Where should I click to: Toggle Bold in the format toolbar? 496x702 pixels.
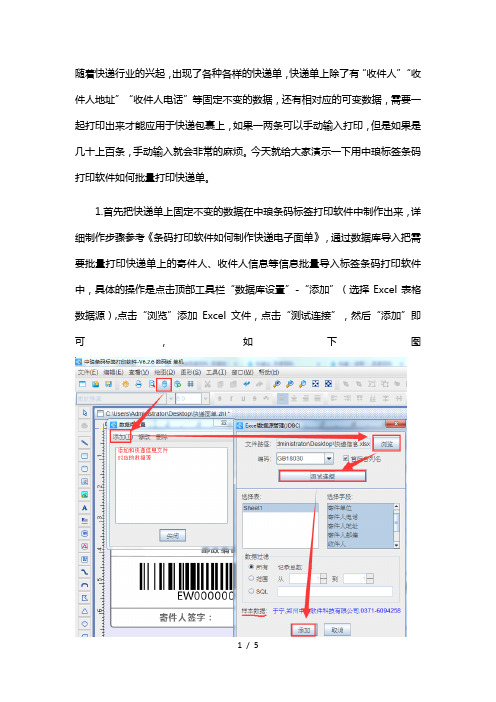pyautogui.click(x=219, y=398)
